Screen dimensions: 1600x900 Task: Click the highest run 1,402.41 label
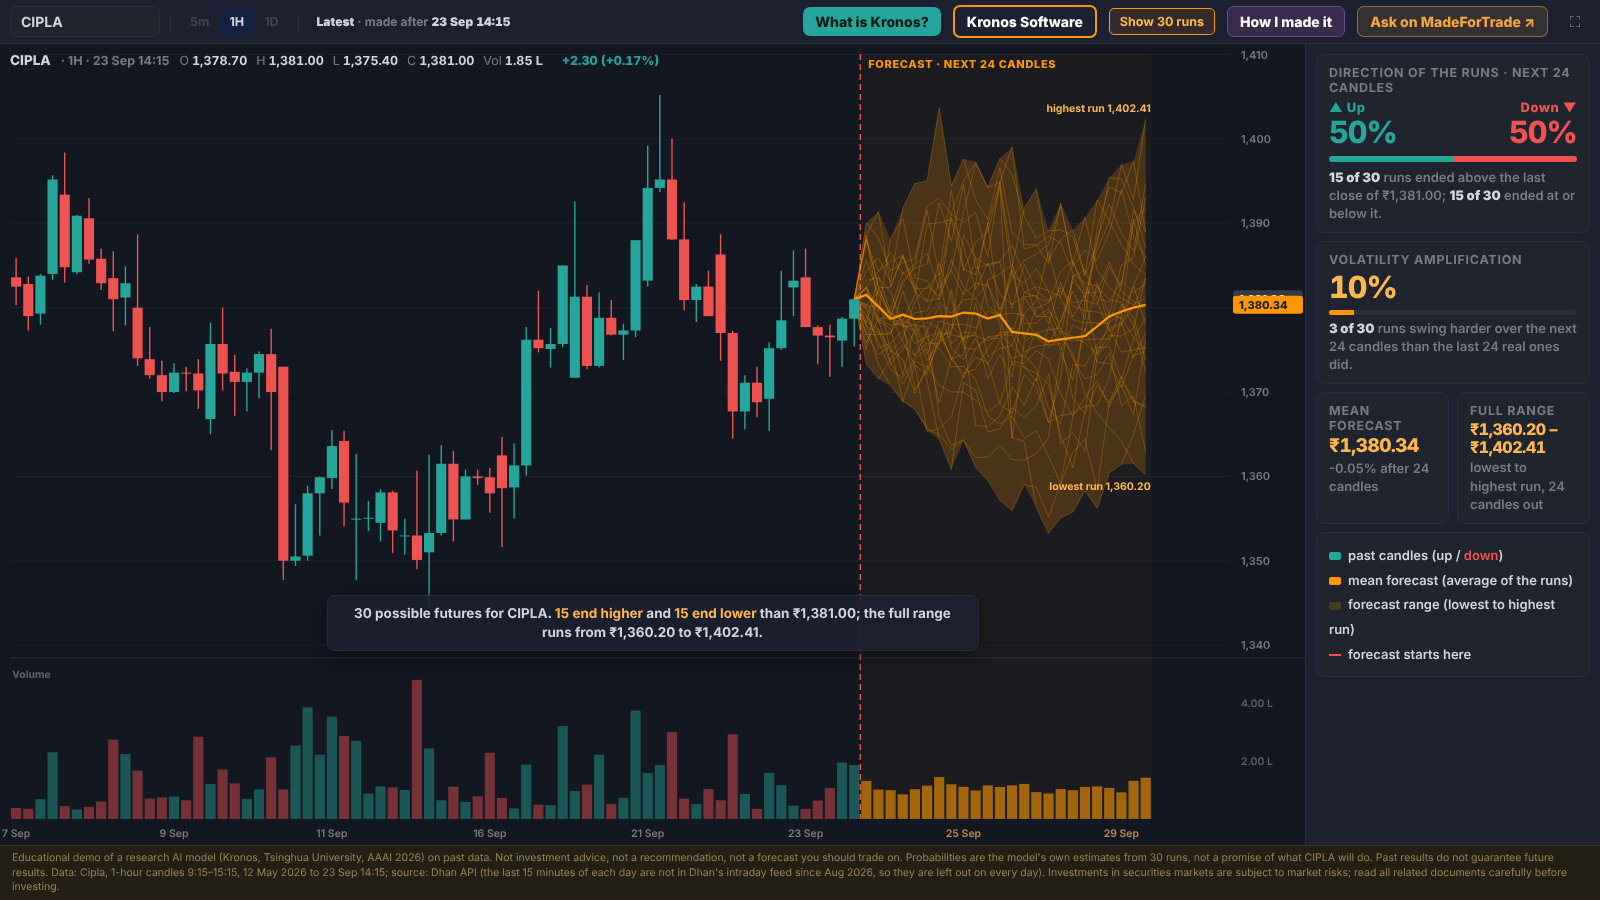pyautogui.click(x=1098, y=108)
